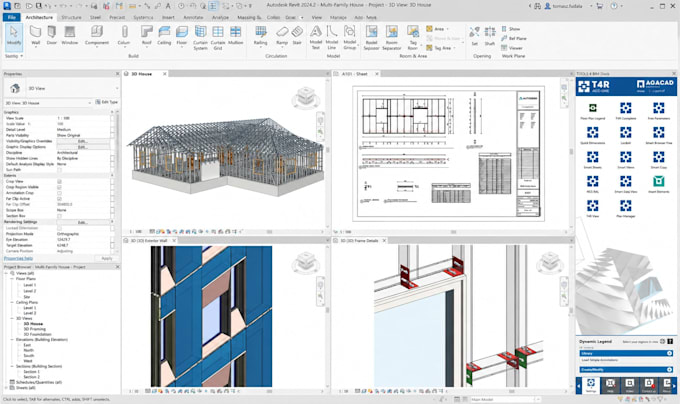Open the File menu tab
Screen dimensions: 680x404
pyautogui.click(x=11, y=17)
